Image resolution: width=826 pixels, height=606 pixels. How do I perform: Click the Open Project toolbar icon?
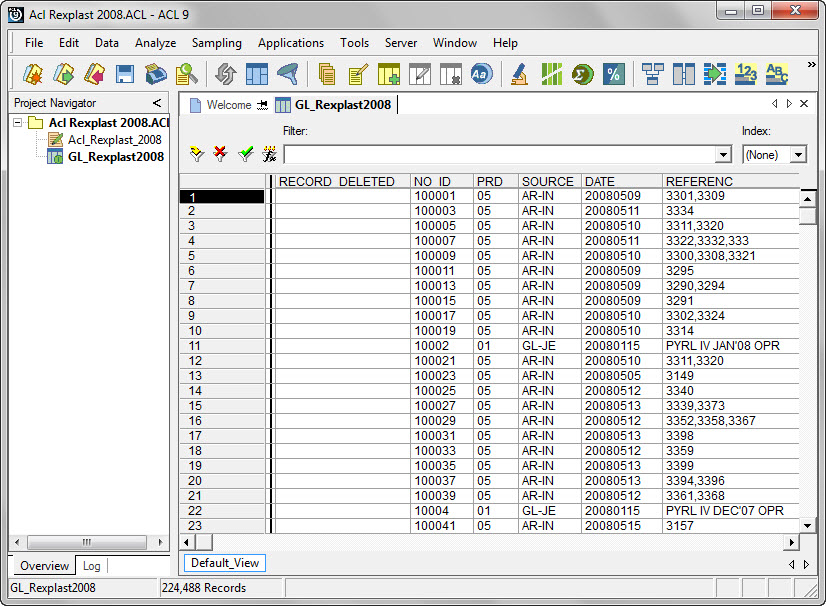point(63,74)
